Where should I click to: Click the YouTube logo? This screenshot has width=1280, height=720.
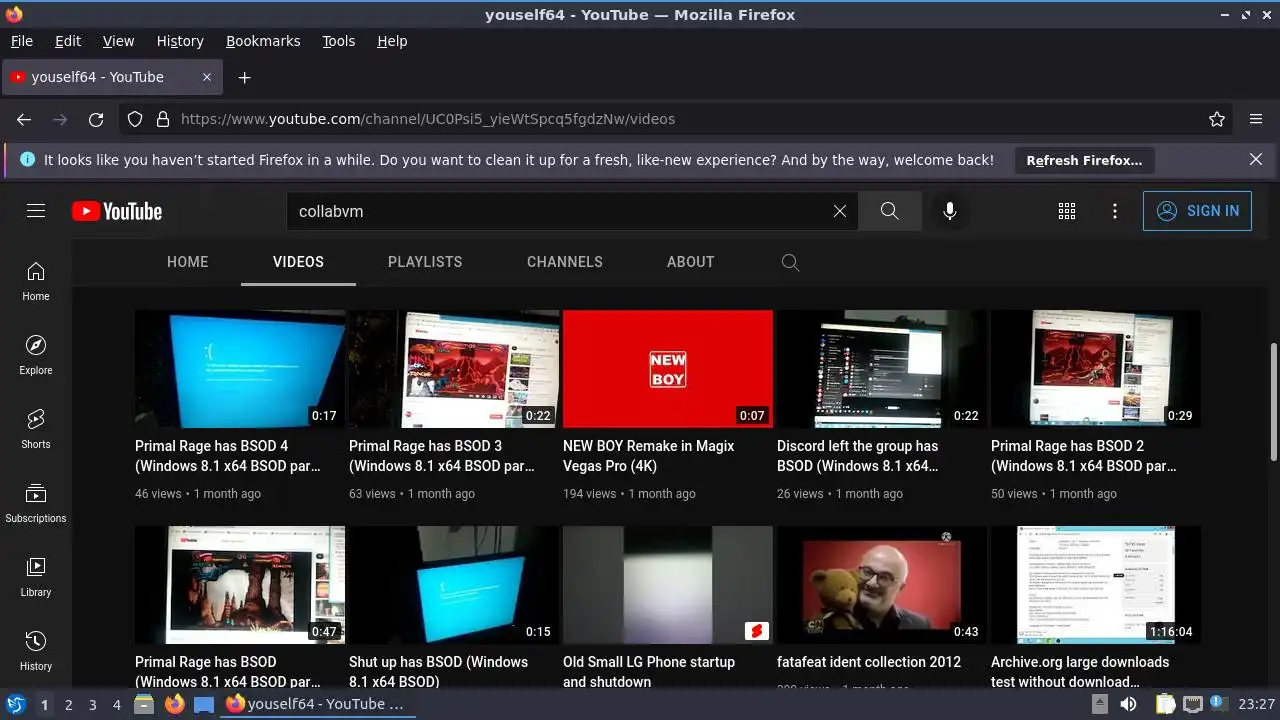coord(117,211)
